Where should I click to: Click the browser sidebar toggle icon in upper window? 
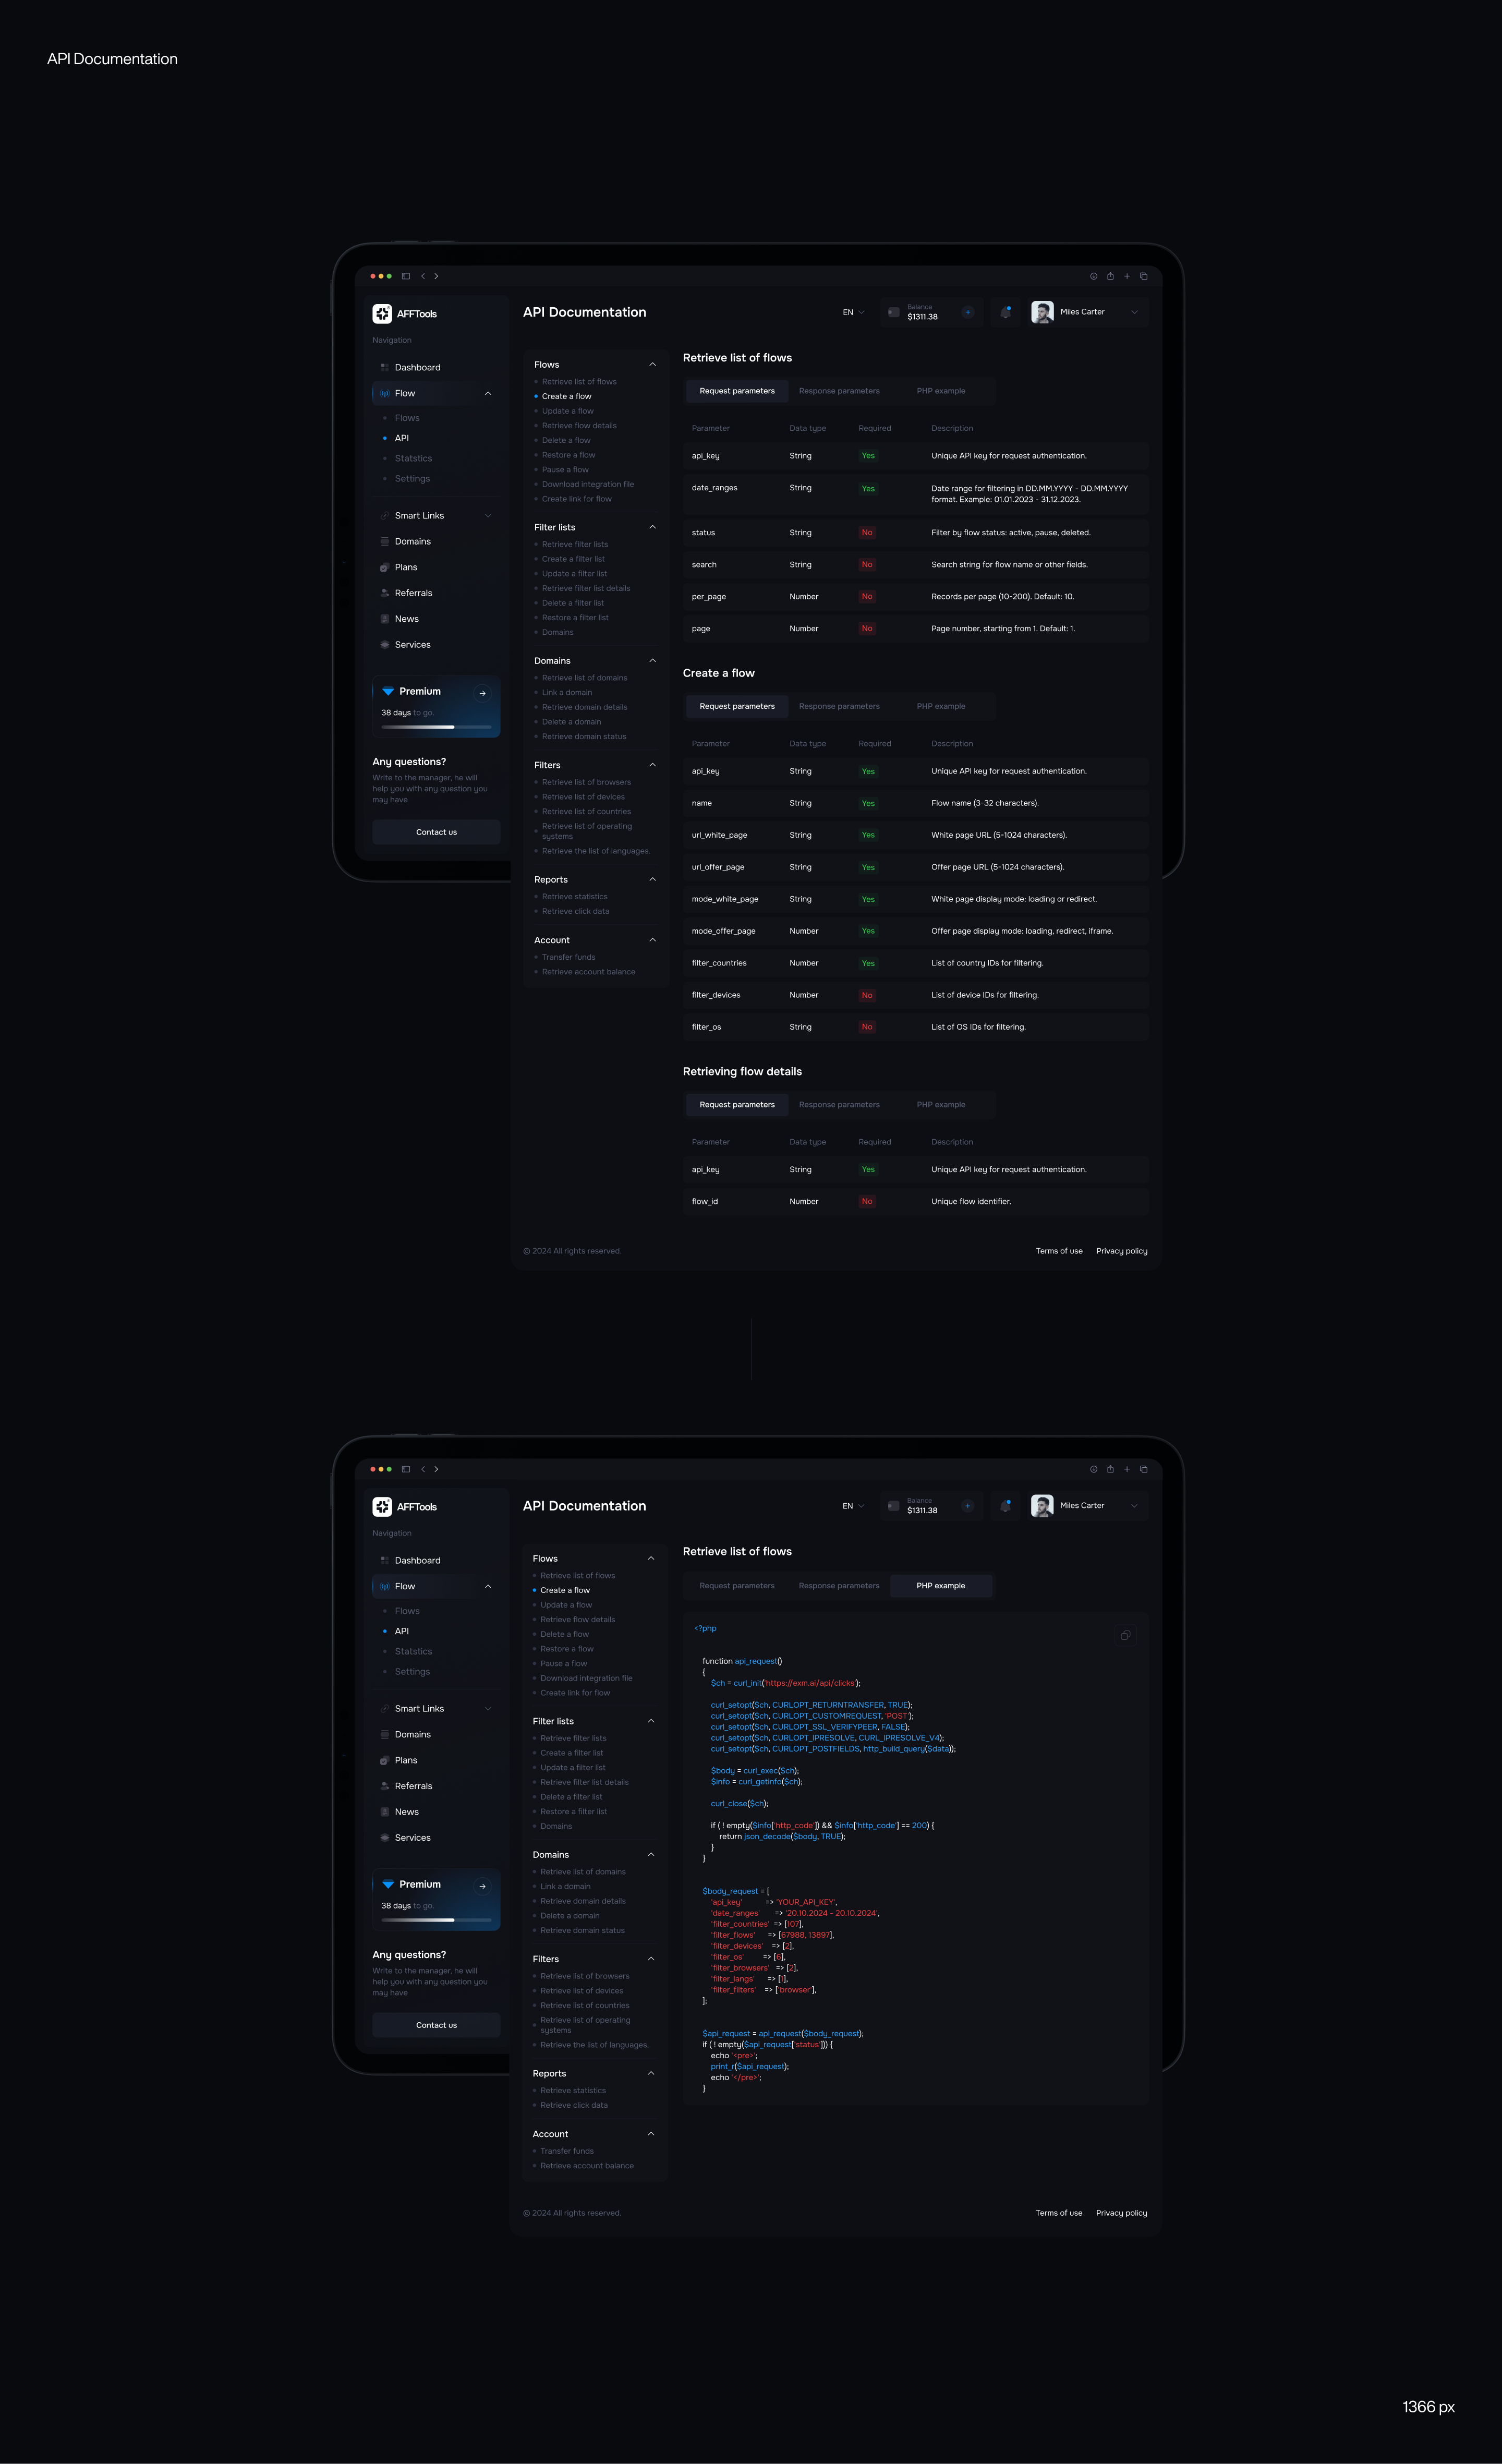click(x=406, y=276)
